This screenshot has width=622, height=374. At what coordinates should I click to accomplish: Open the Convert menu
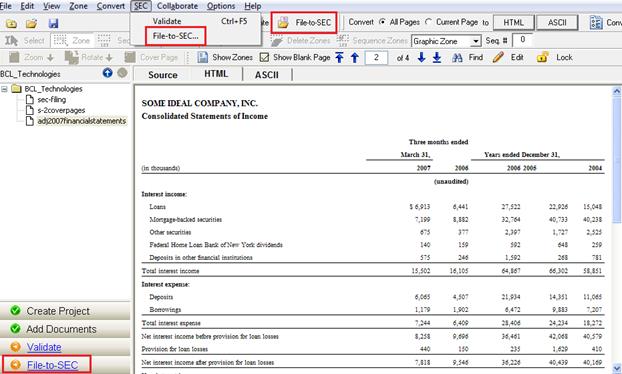click(111, 6)
